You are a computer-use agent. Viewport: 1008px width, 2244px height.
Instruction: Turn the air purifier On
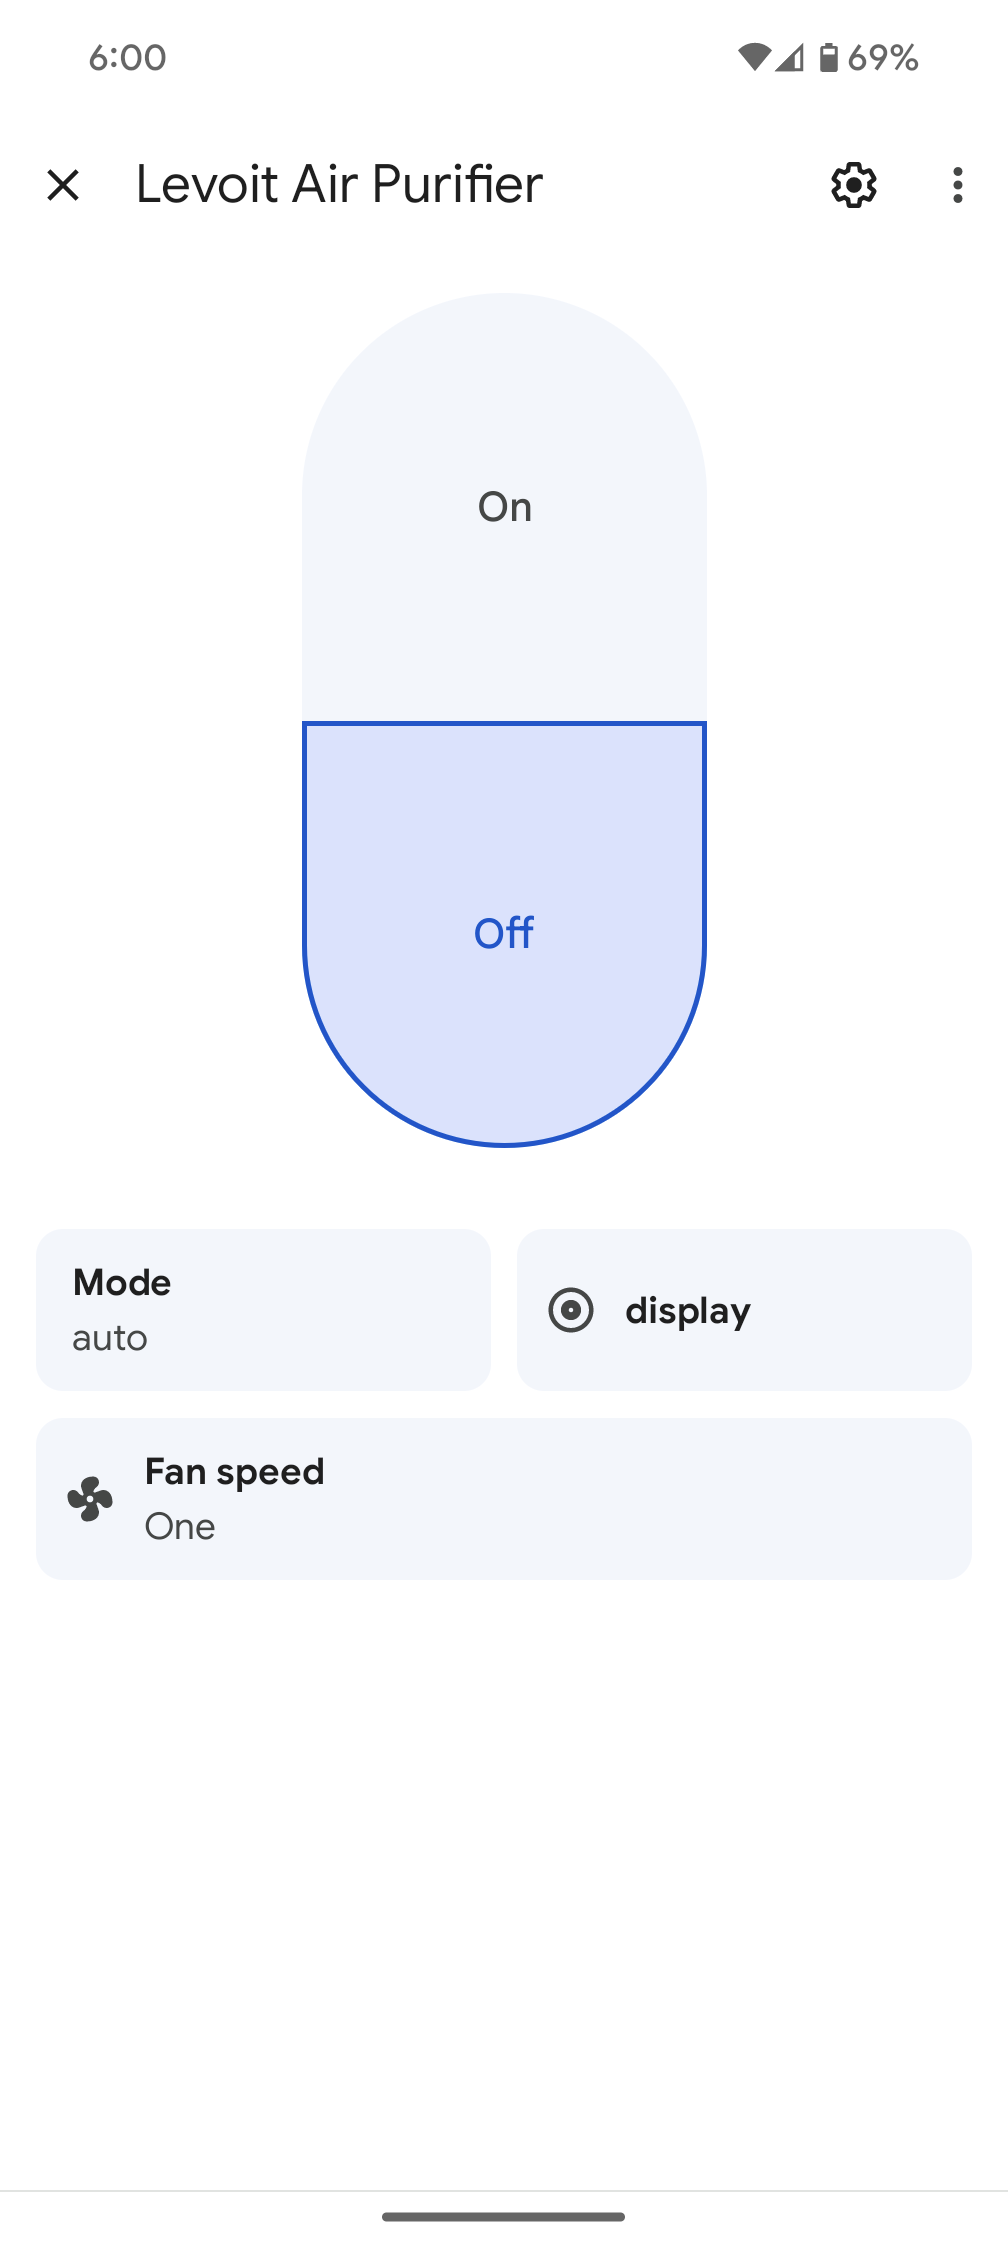point(504,507)
